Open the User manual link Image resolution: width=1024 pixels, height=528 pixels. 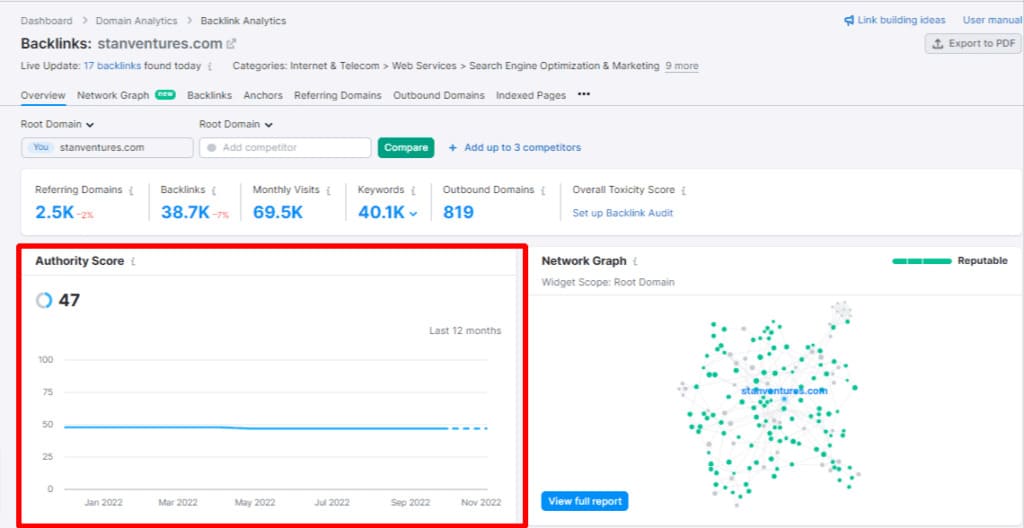click(x=992, y=20)
